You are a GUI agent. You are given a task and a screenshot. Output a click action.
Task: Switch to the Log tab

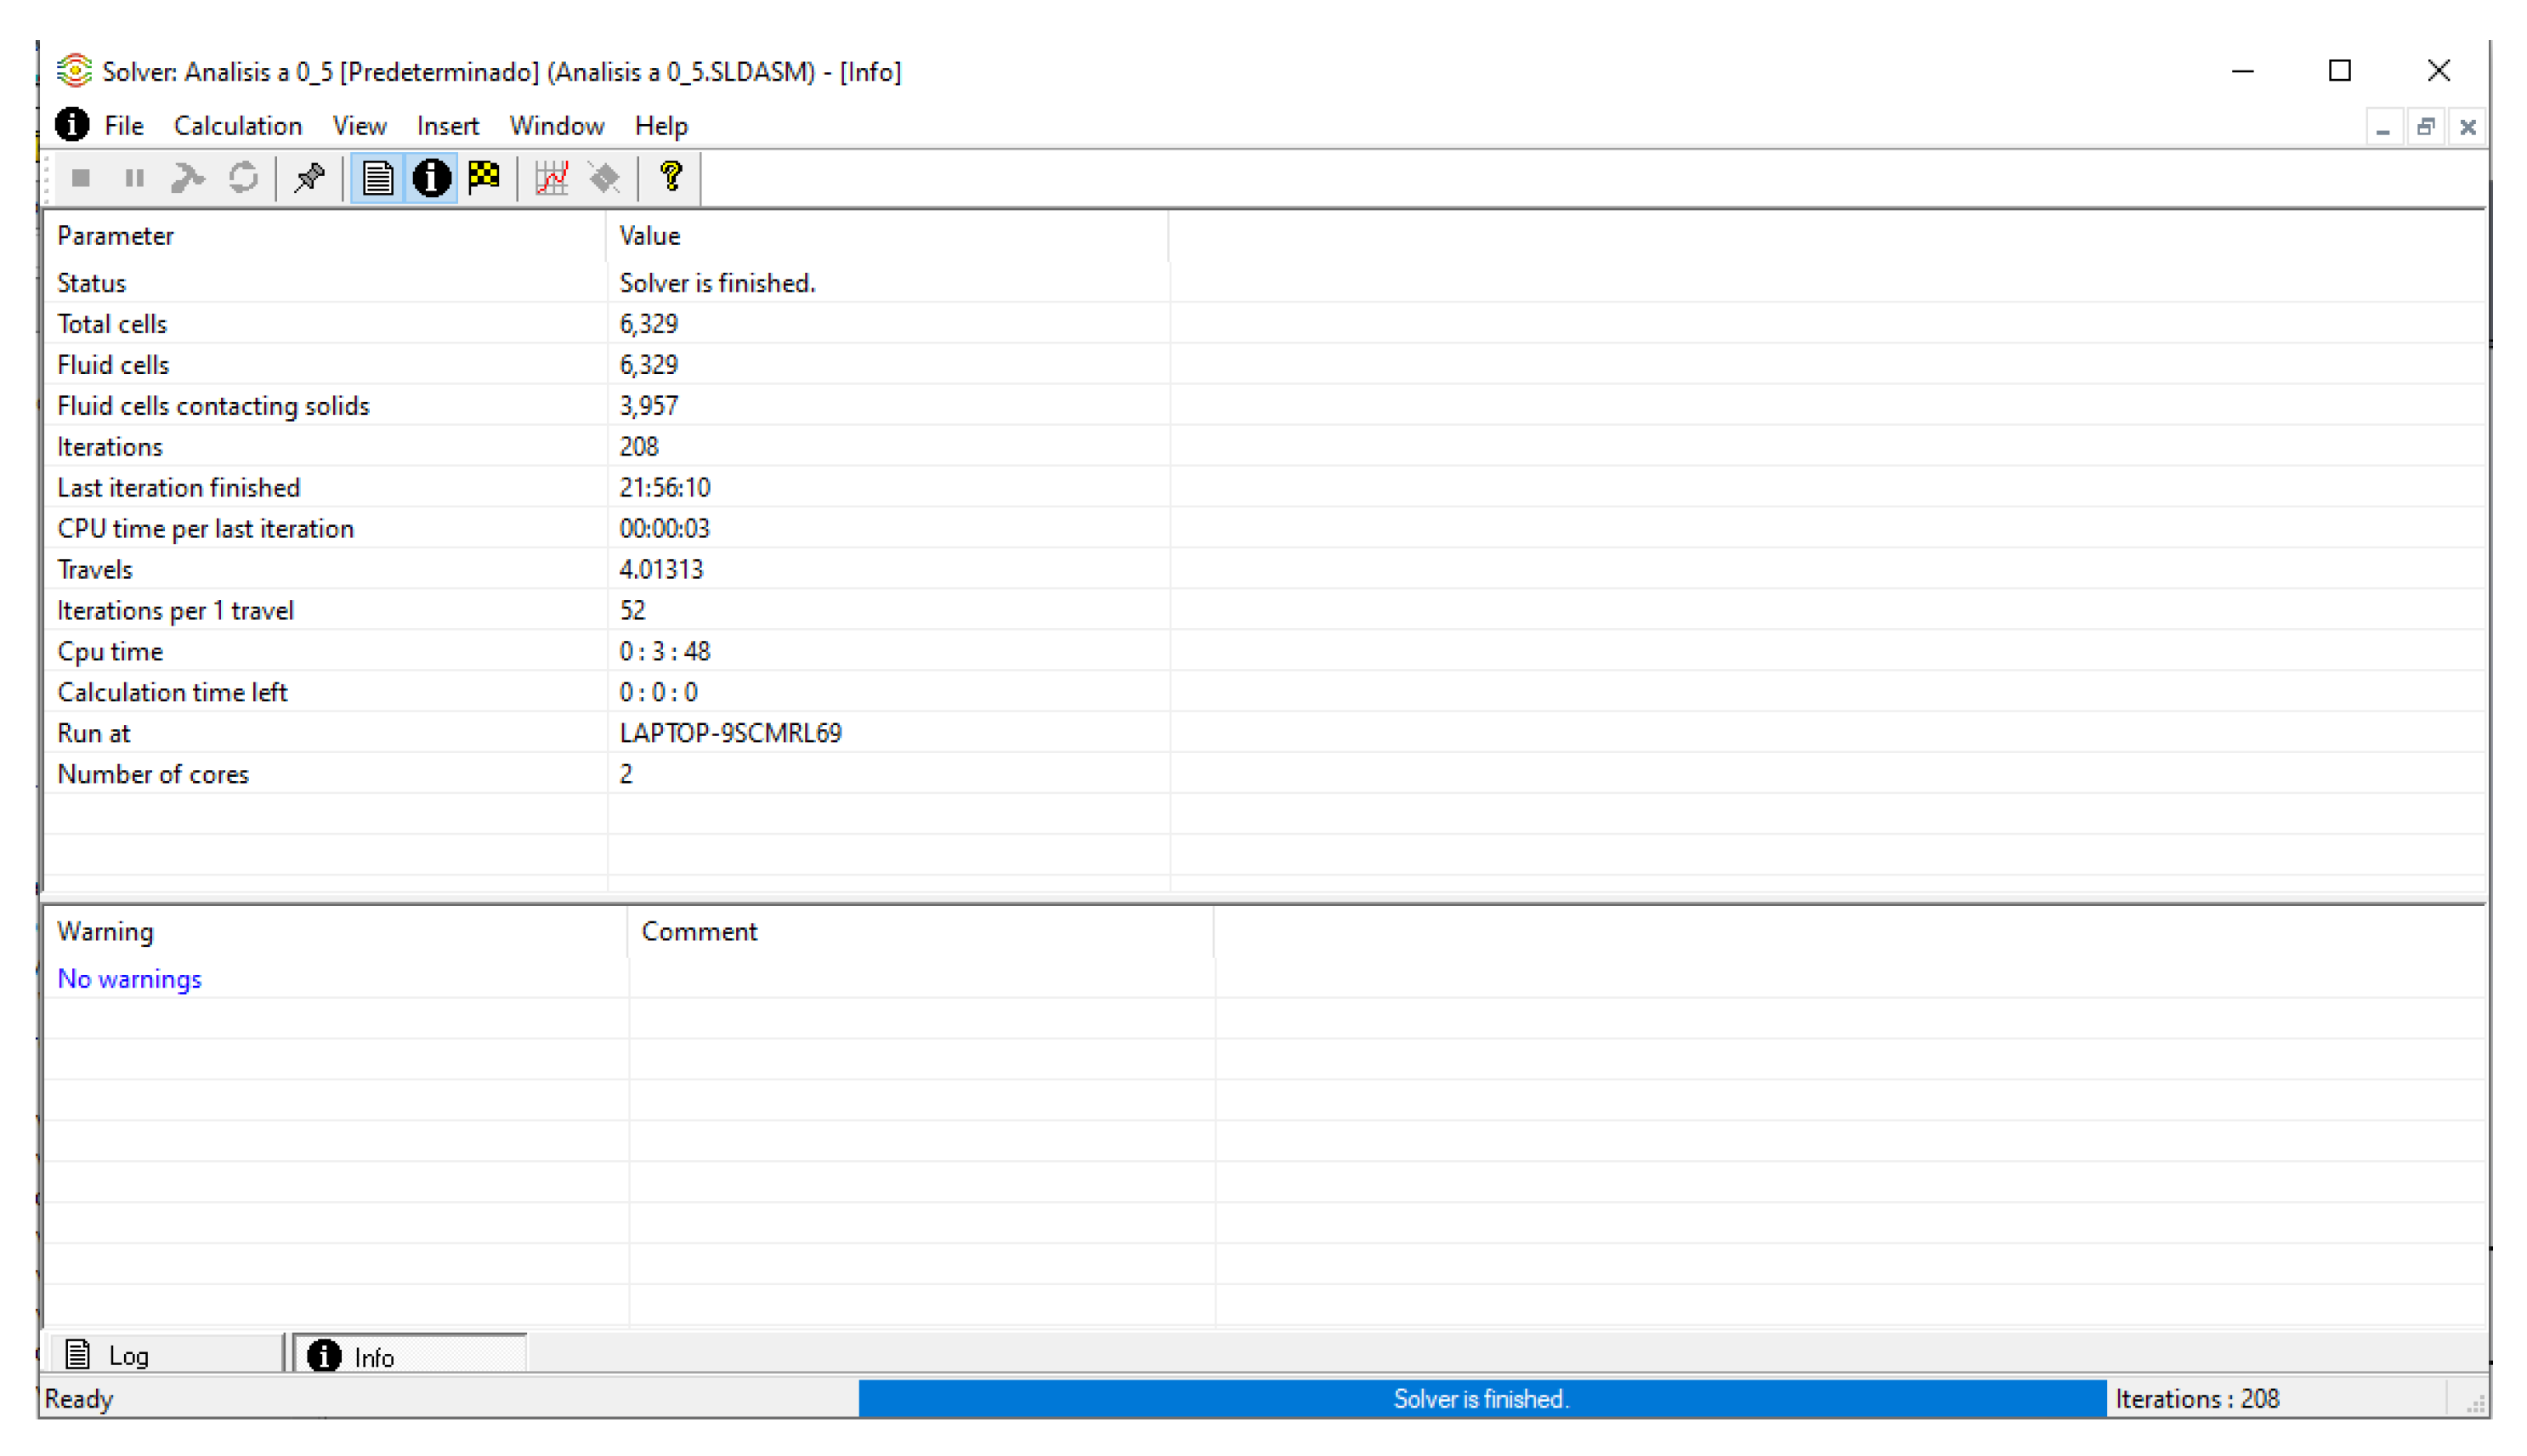[128, 1356]
